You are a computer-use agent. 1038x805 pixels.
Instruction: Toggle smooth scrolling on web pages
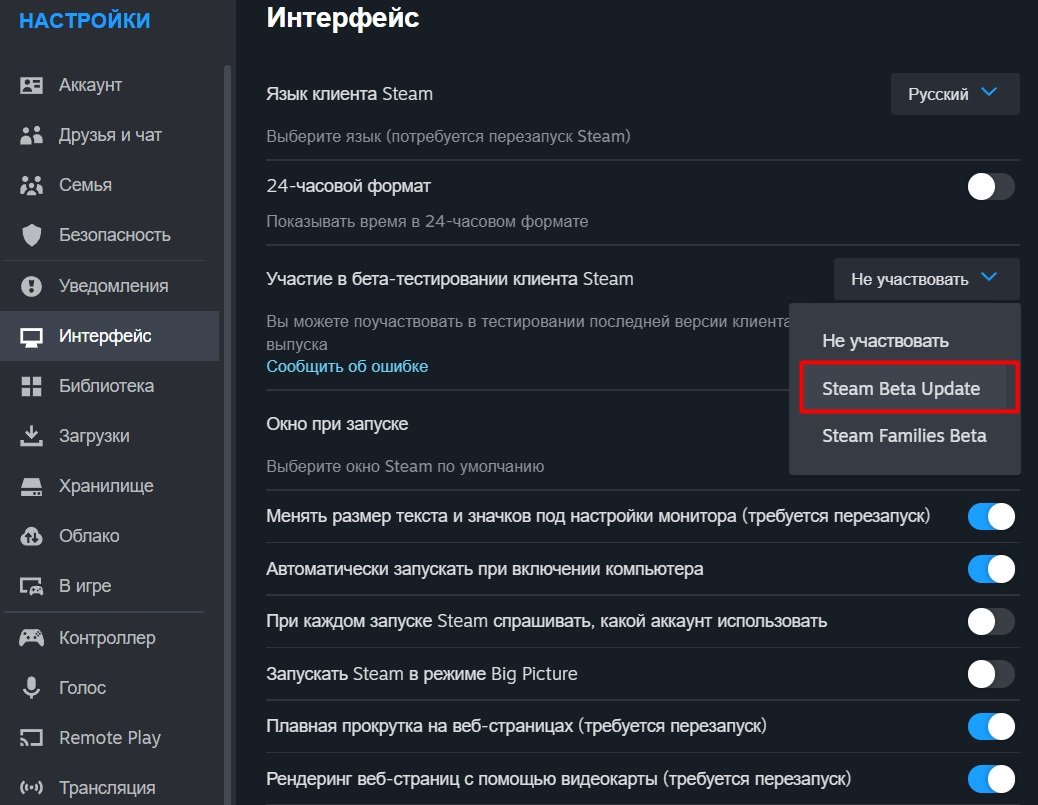tap(990, 726)
